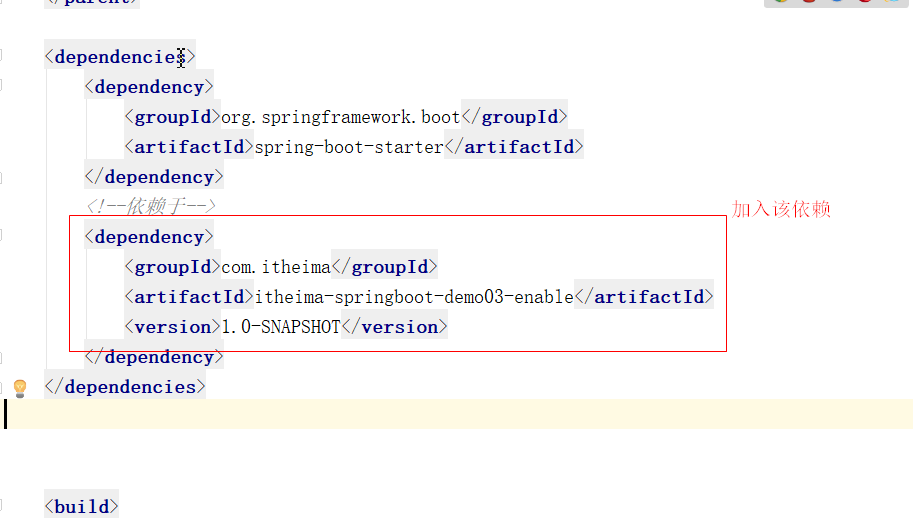Open the page in Chrome browser icon
This screenshot has height=518, width=913.
pos(781,2)
